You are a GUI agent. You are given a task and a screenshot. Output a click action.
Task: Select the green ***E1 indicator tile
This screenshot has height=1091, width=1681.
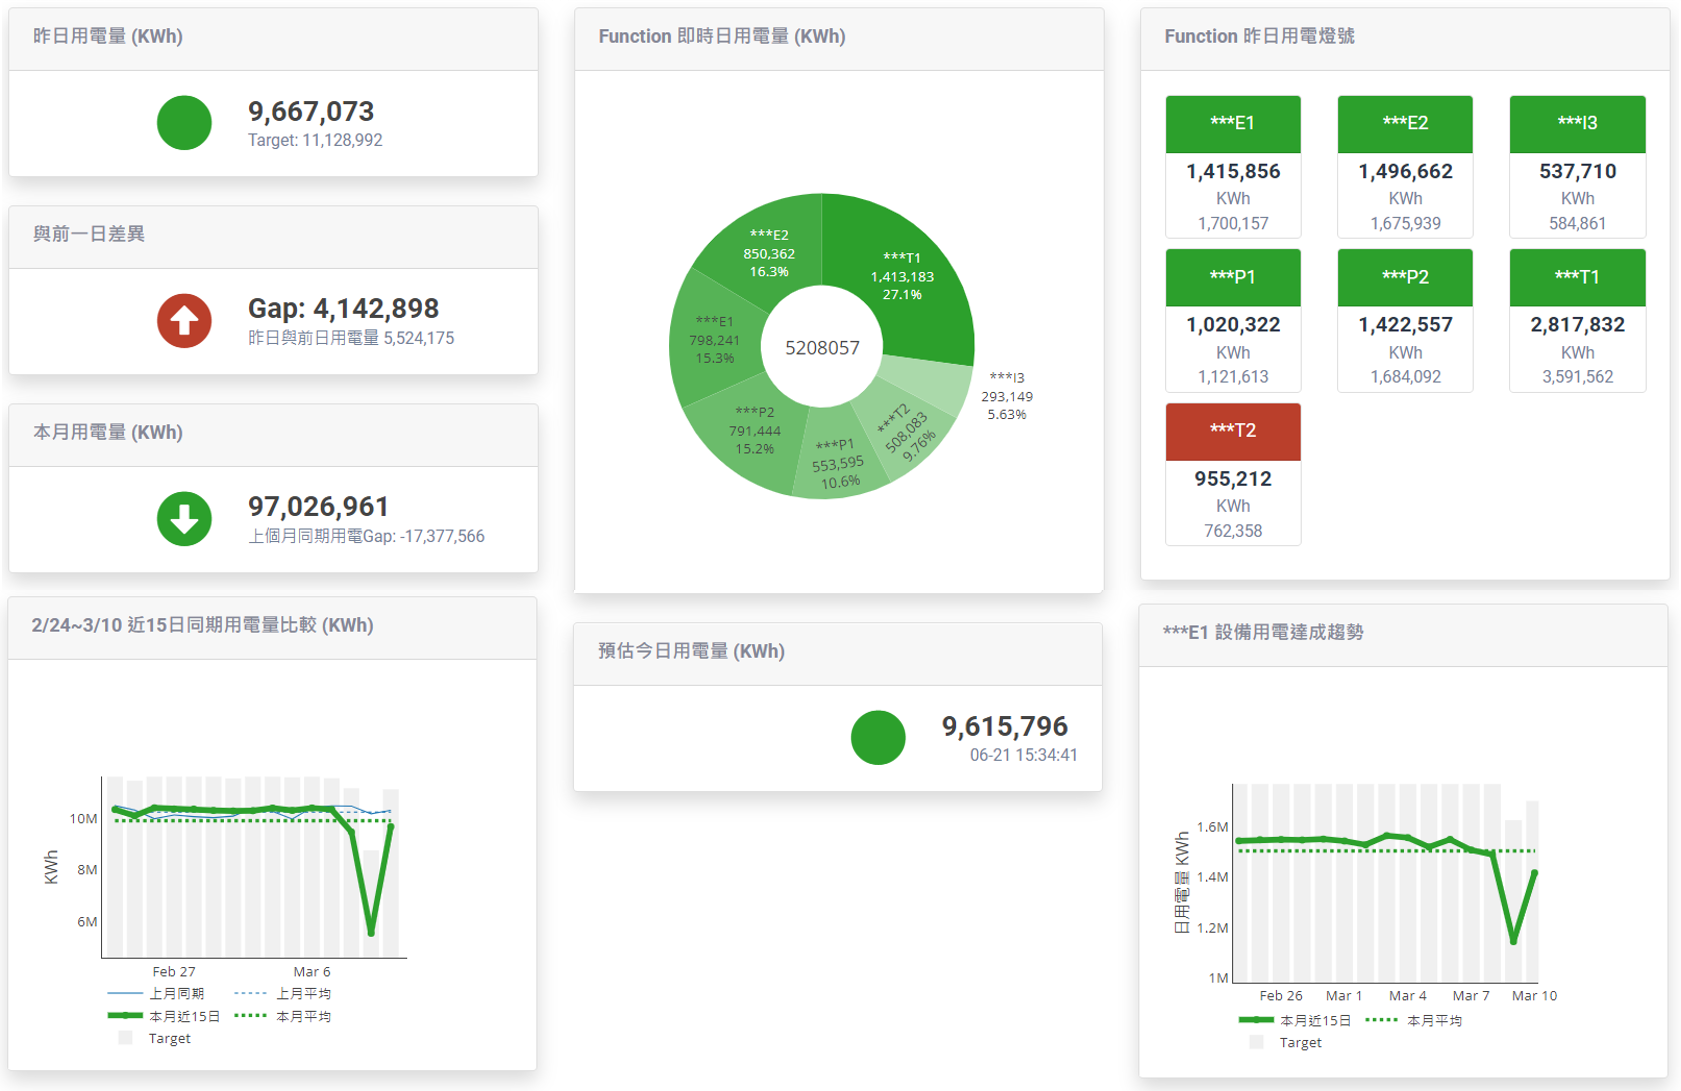[1232, 124]
